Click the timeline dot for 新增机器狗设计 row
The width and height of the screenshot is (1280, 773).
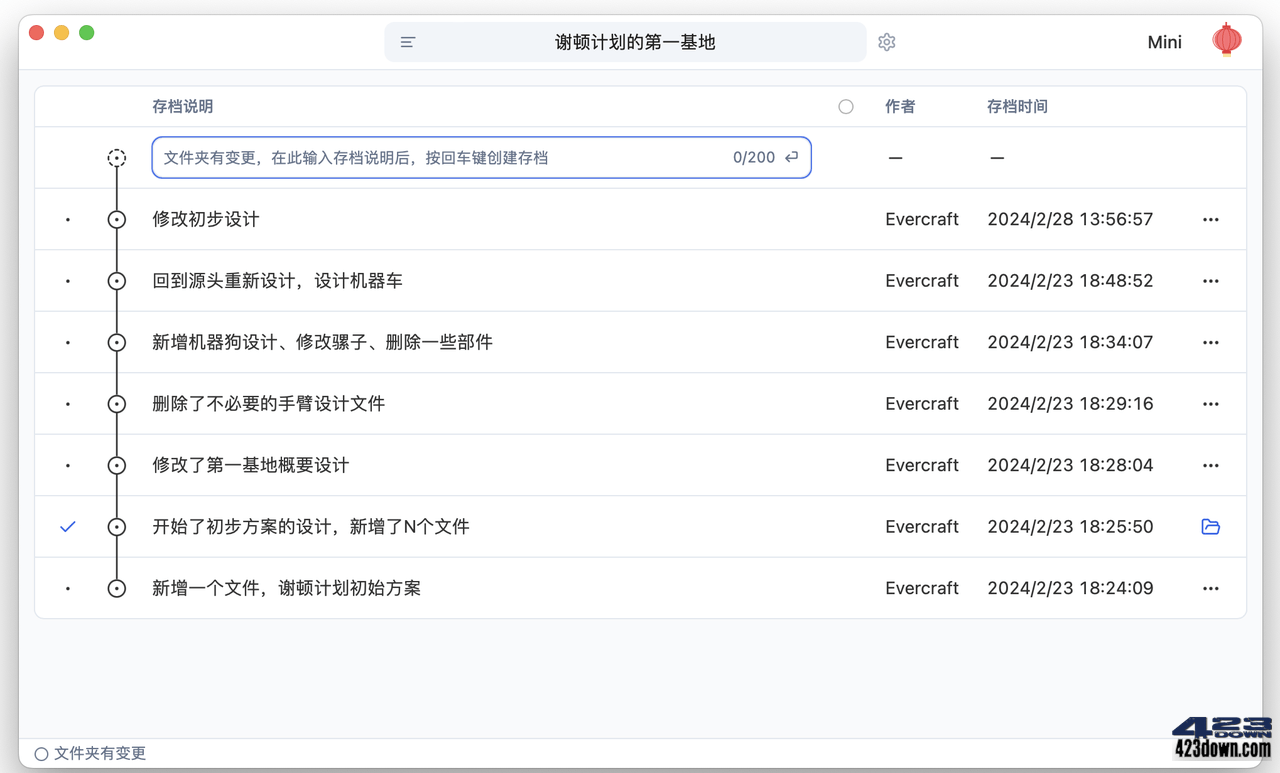pos(116,341)
